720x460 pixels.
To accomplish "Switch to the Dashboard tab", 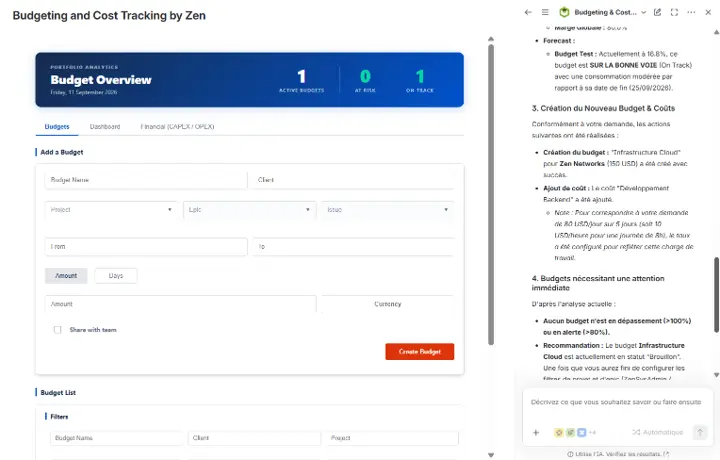I will pos(105,127).
